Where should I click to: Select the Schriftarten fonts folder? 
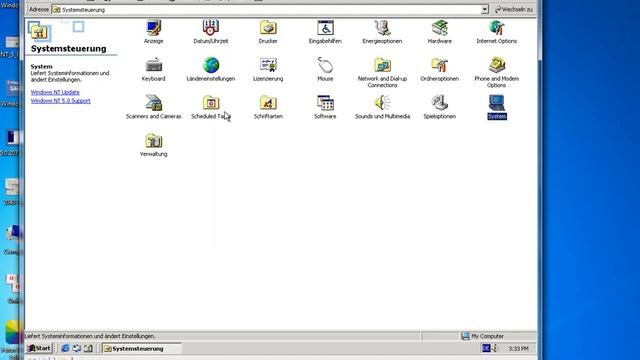click(268, 107)
